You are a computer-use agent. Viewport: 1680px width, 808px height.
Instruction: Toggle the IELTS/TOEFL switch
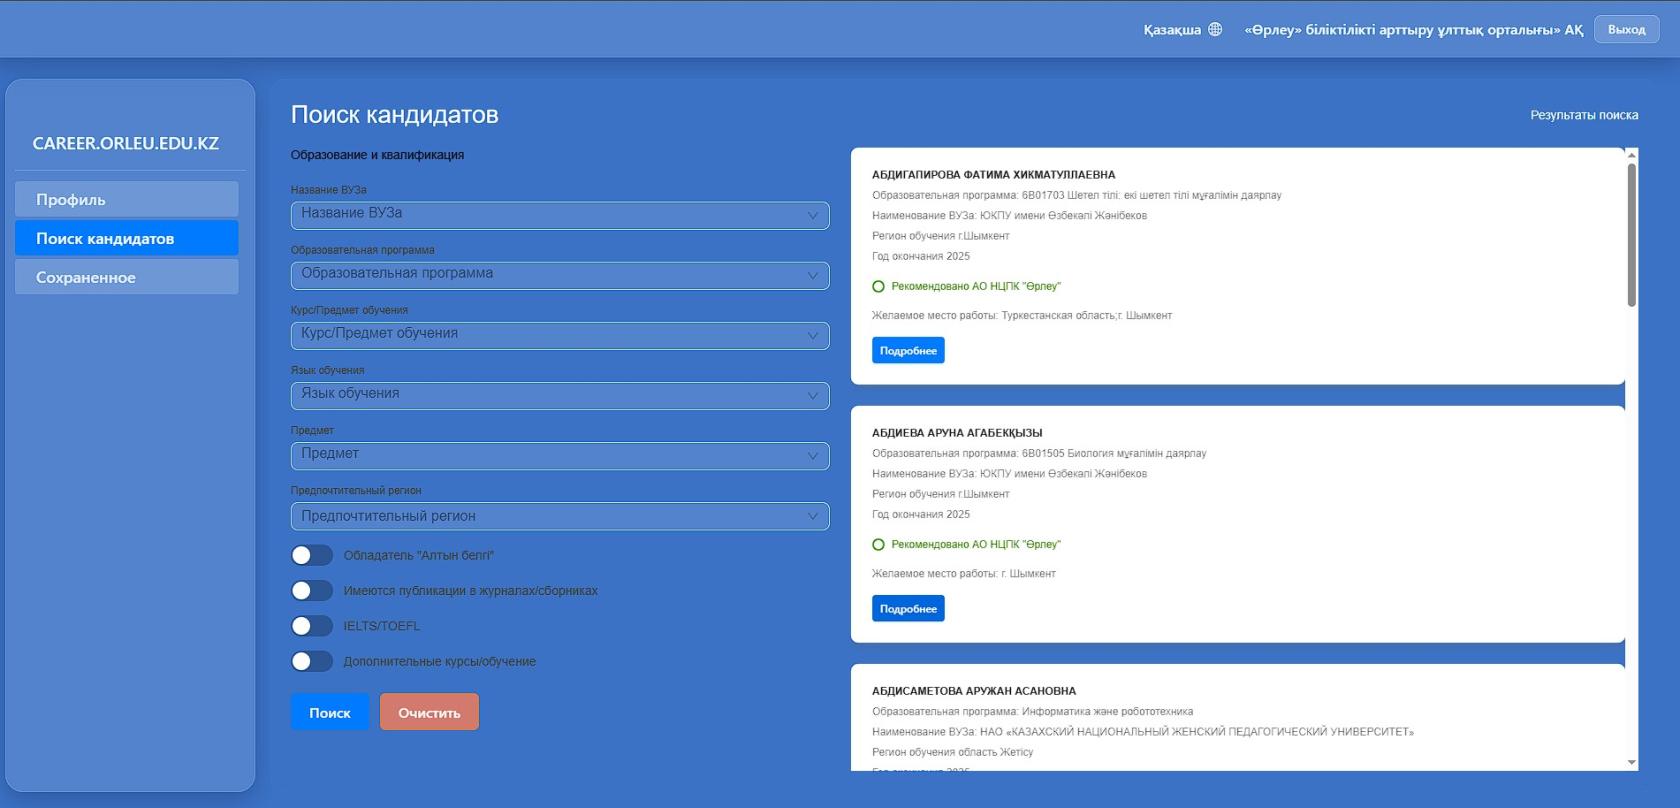click(x=312, y=626)
